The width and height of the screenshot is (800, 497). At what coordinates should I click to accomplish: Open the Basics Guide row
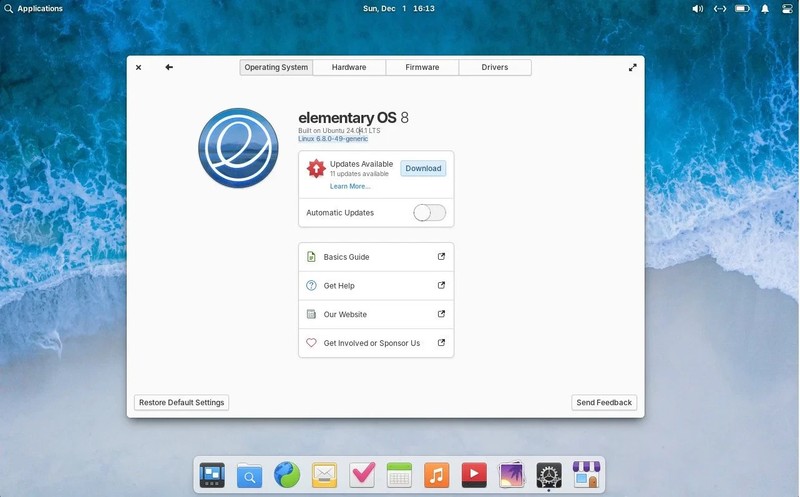376,257
